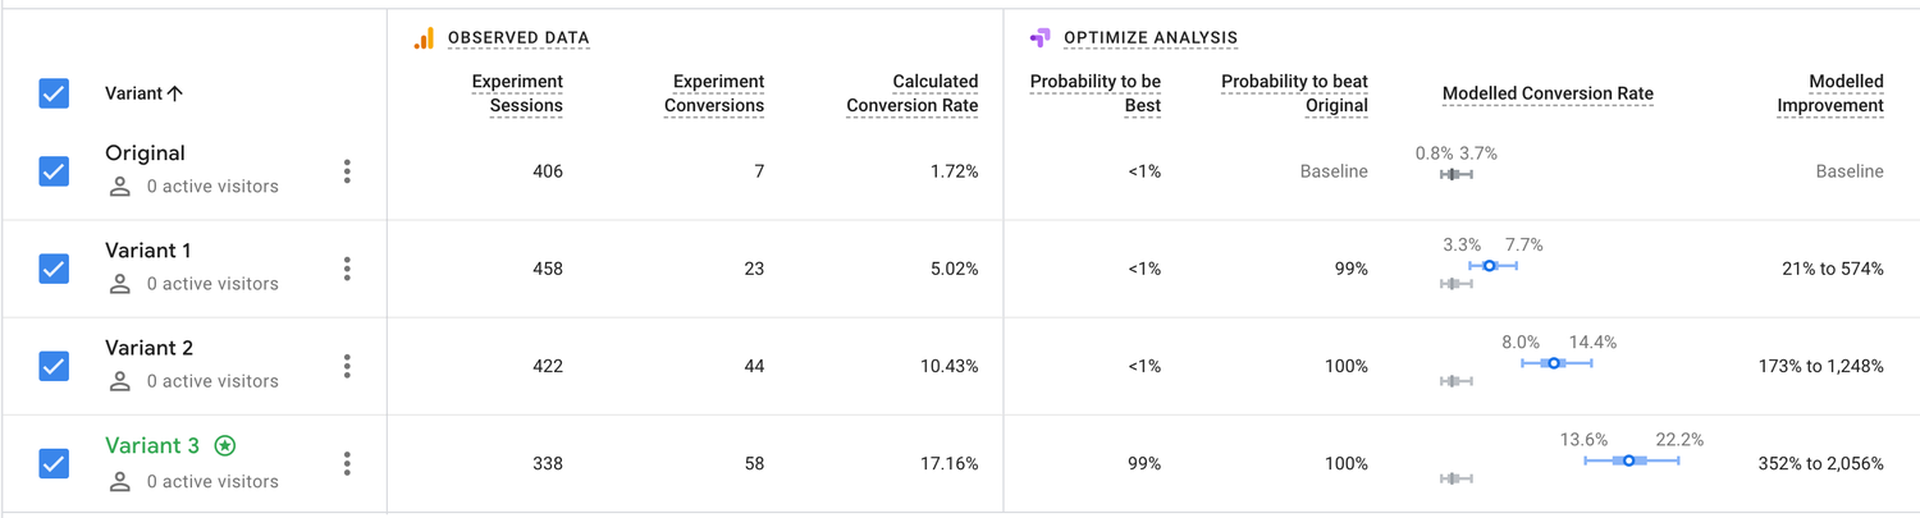Click the Variant 1 person icon
This screenshot has height=518, width=1920.
tap(120, 284)
